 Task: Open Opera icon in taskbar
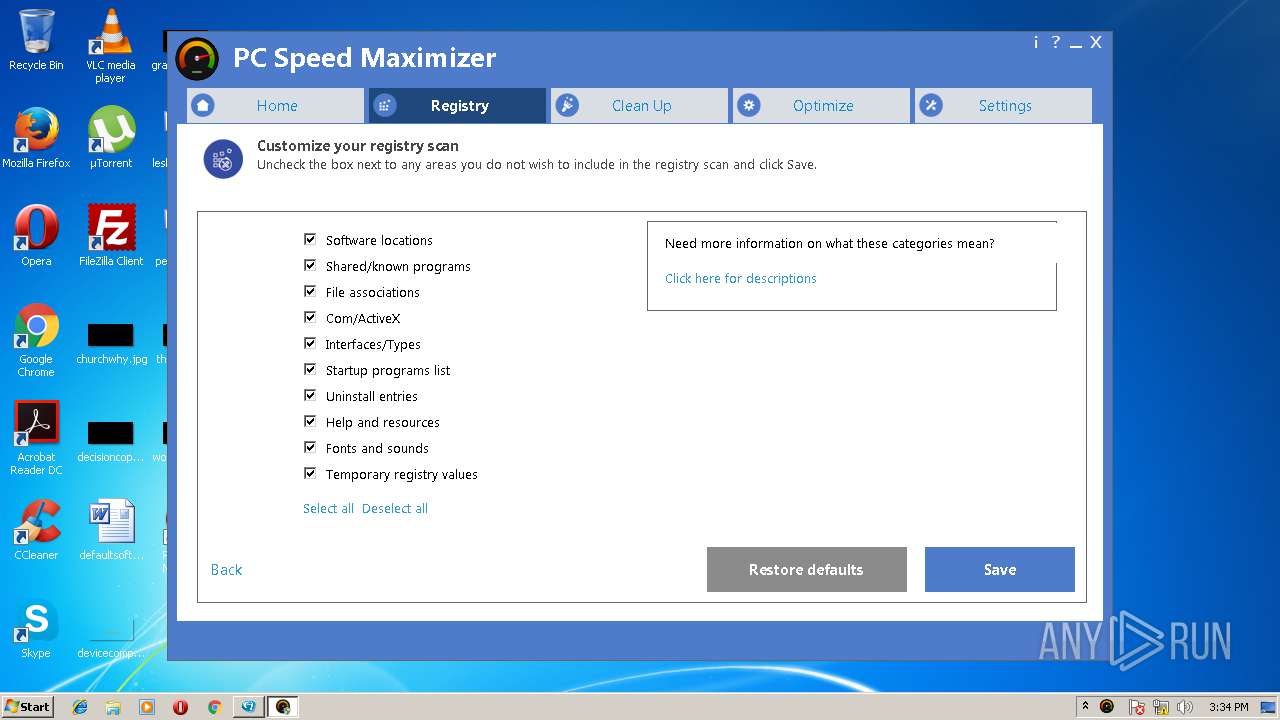[x=180, y=707]
